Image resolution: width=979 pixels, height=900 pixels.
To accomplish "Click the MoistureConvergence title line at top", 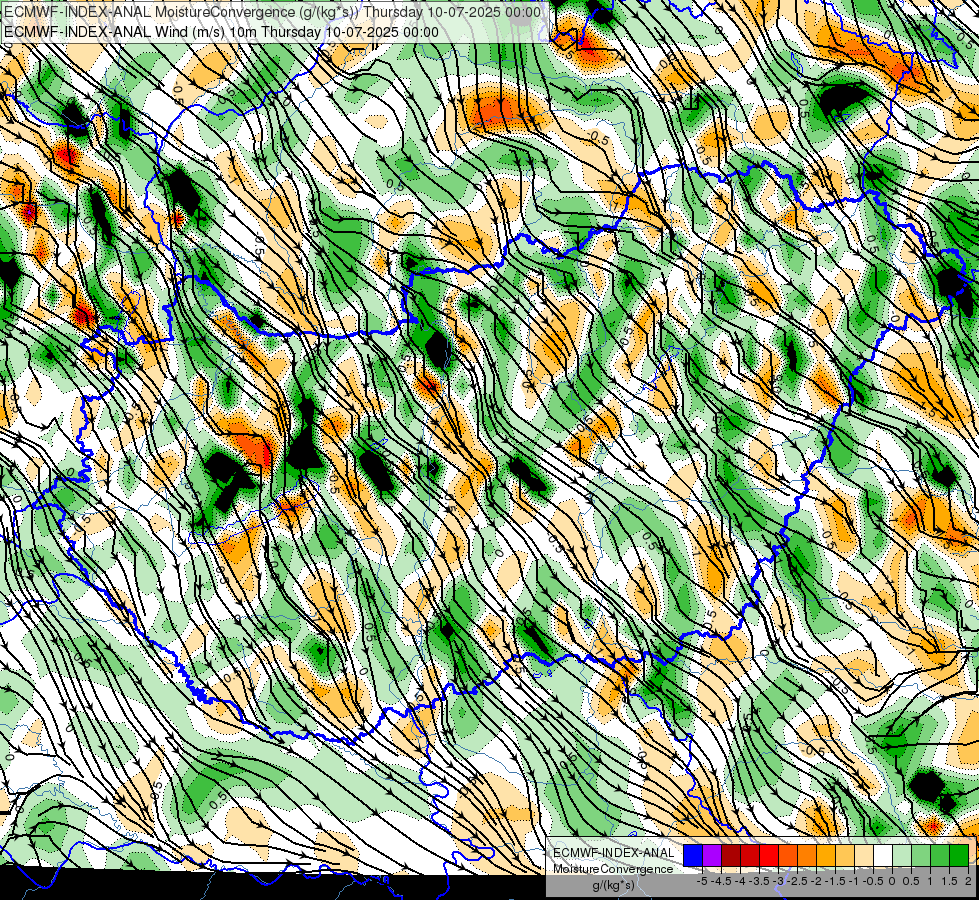I will tap(272, 12).
